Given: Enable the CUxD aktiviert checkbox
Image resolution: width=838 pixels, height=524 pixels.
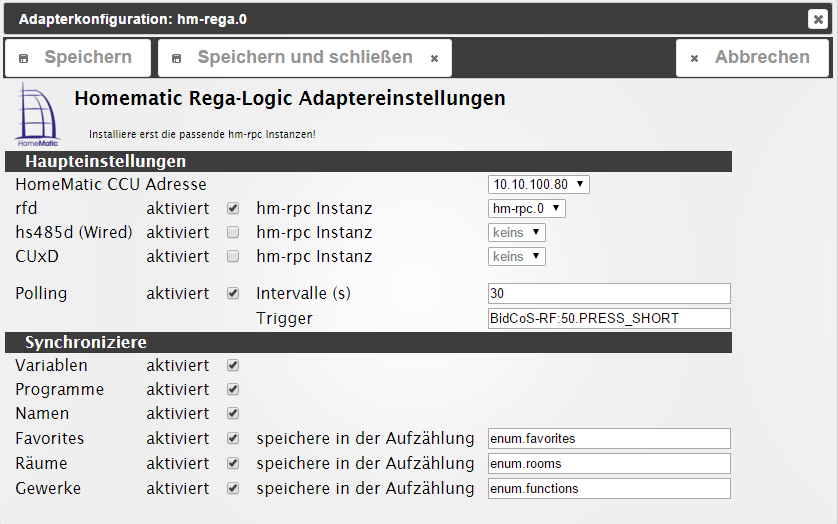Looking at the screenshot, I should [232, 256].
